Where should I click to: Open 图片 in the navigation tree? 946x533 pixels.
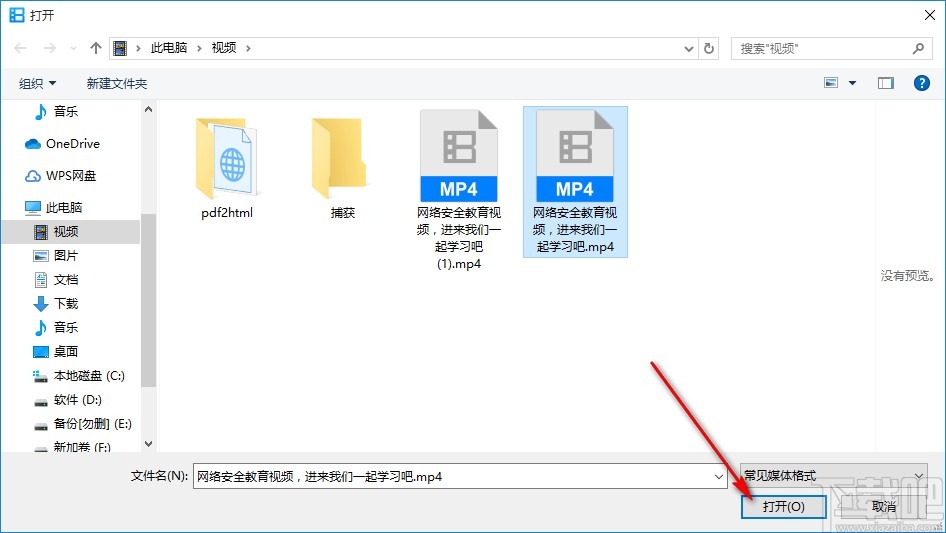click(x=56, y=256)
